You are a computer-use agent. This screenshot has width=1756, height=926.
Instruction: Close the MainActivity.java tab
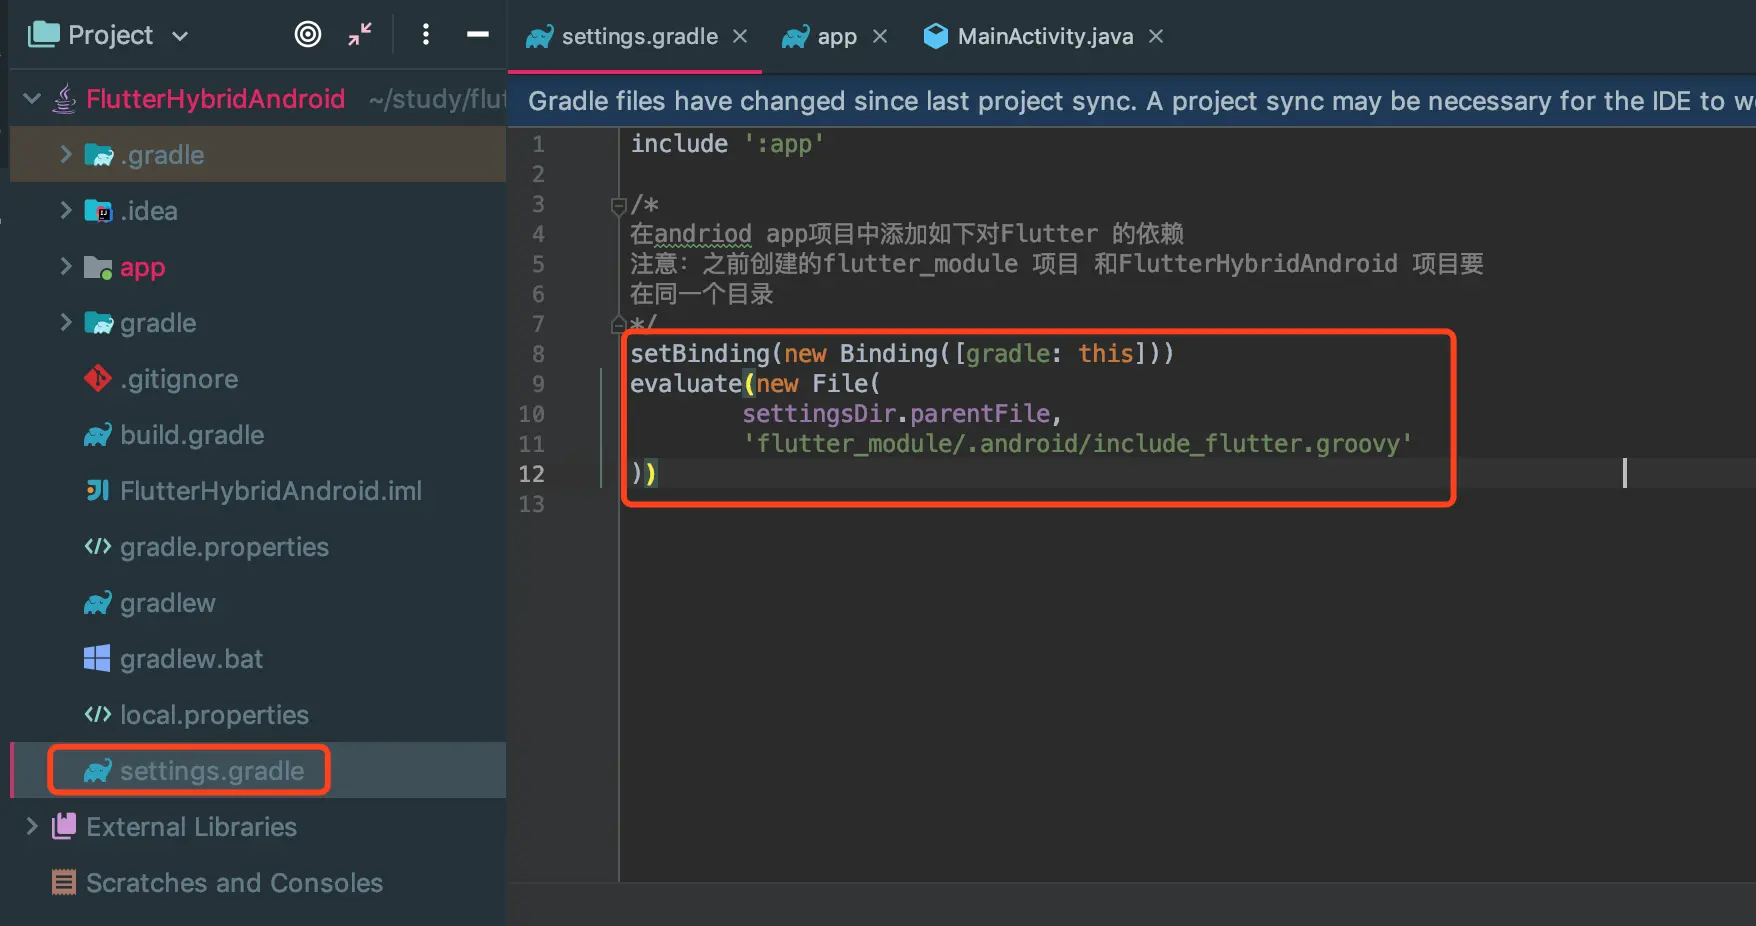point(1156,36)
